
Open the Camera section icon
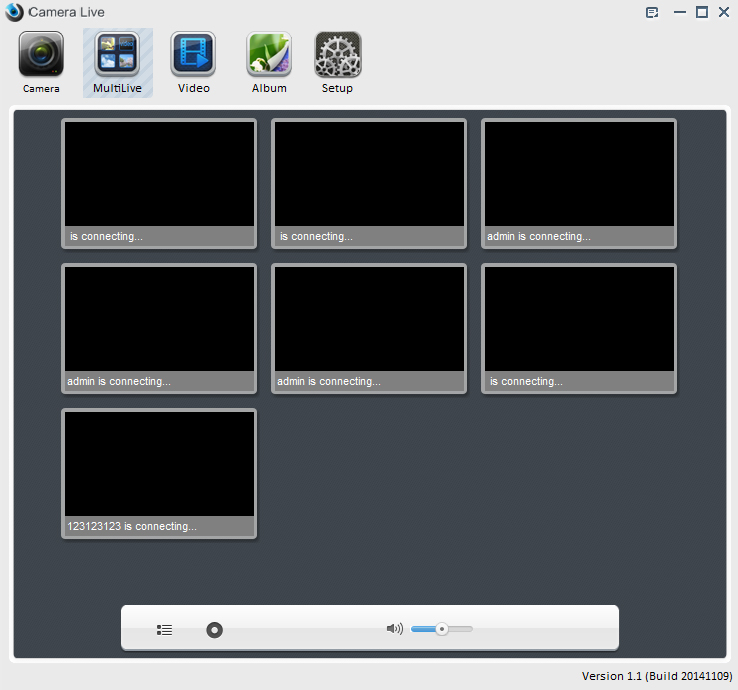click(41, 55)
